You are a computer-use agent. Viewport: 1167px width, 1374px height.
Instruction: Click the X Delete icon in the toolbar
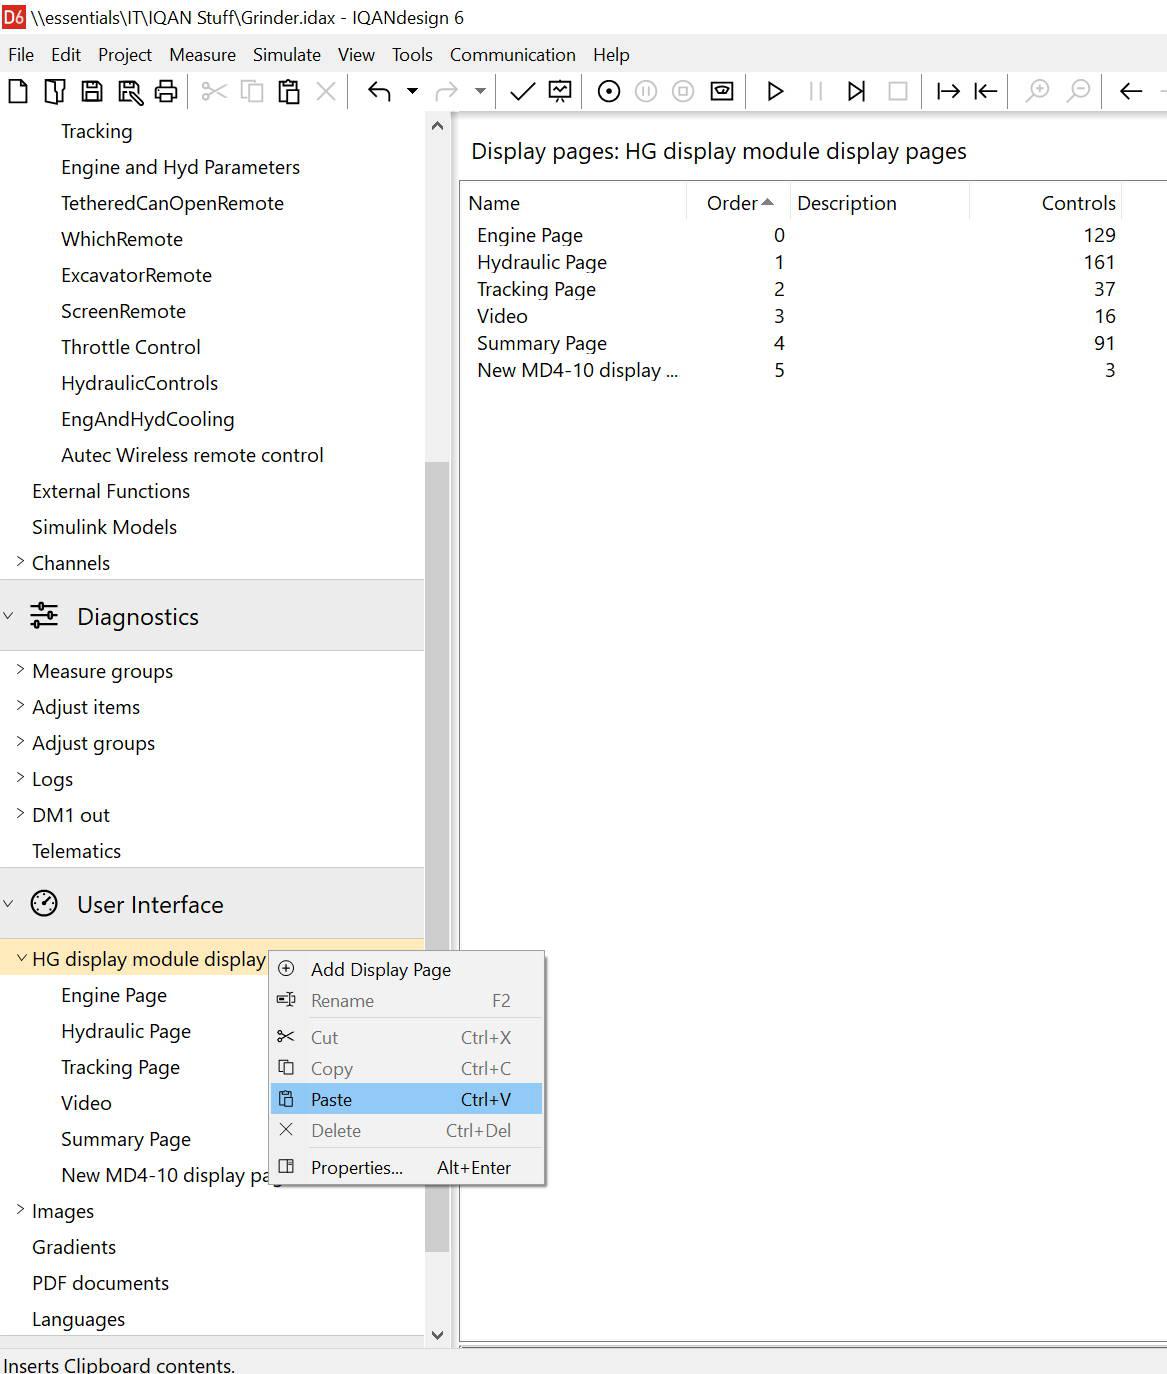point(326,92)
